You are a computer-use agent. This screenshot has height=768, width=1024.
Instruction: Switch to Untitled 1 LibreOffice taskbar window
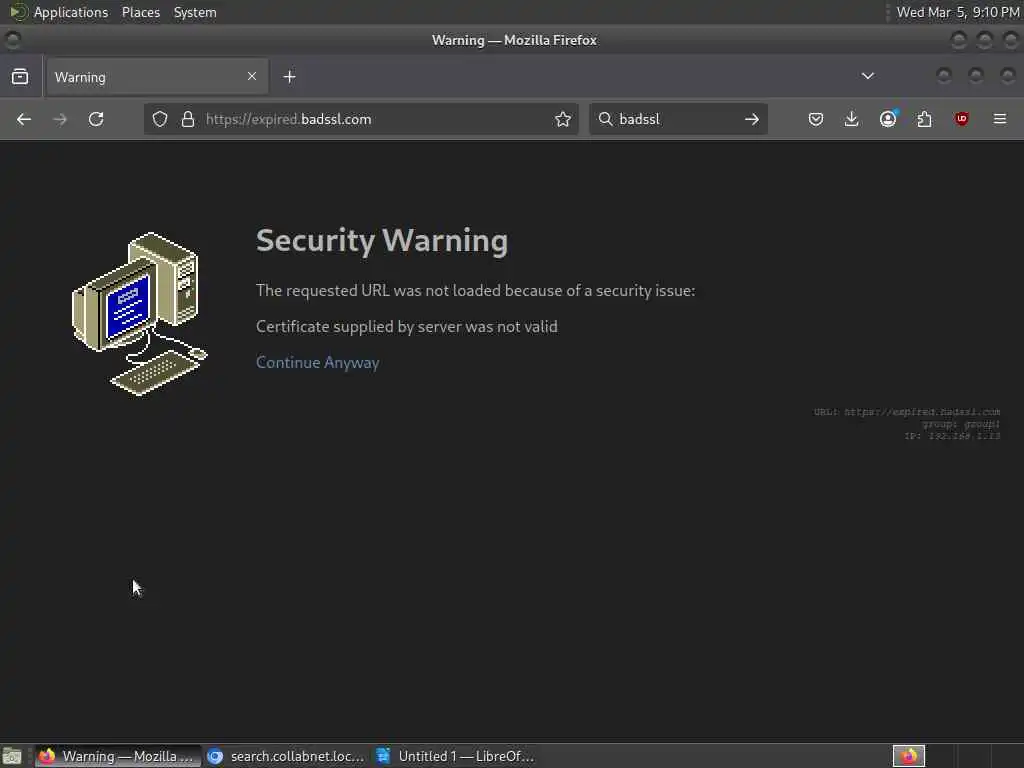click(456, 756)
